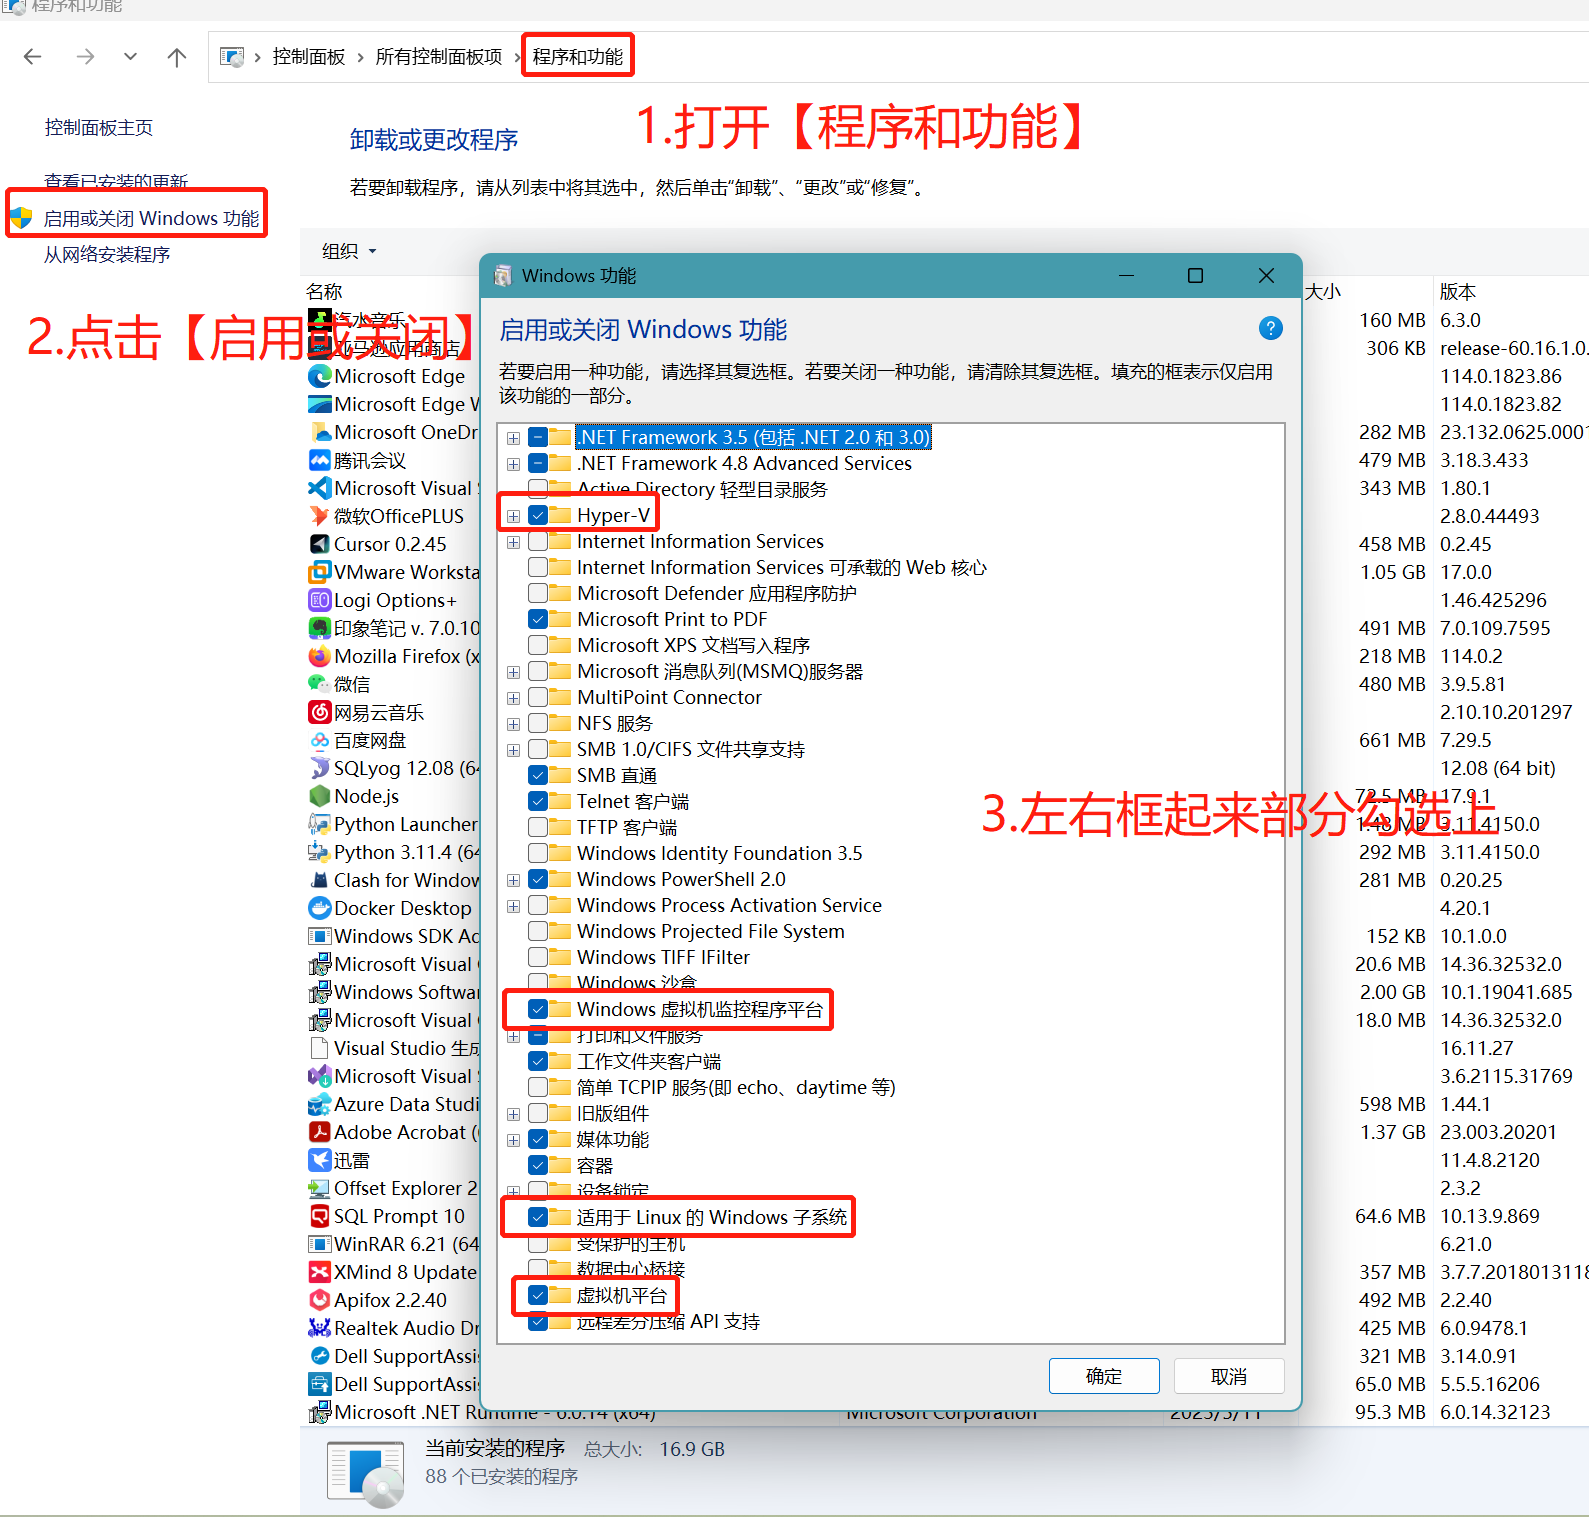Click 程序和功能 breadcrumb item
Viewport: 1589px width, 1517px height.
point(577,57)
